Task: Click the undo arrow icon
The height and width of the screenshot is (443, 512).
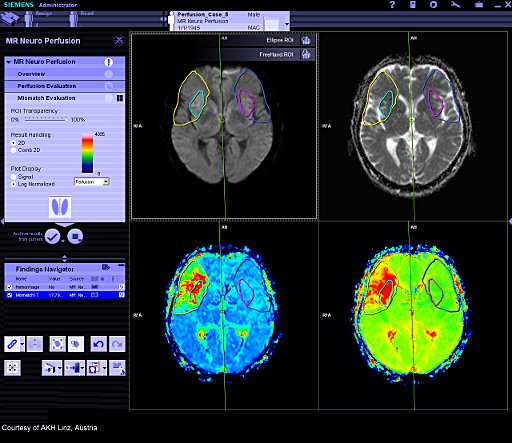Action: 98,344
